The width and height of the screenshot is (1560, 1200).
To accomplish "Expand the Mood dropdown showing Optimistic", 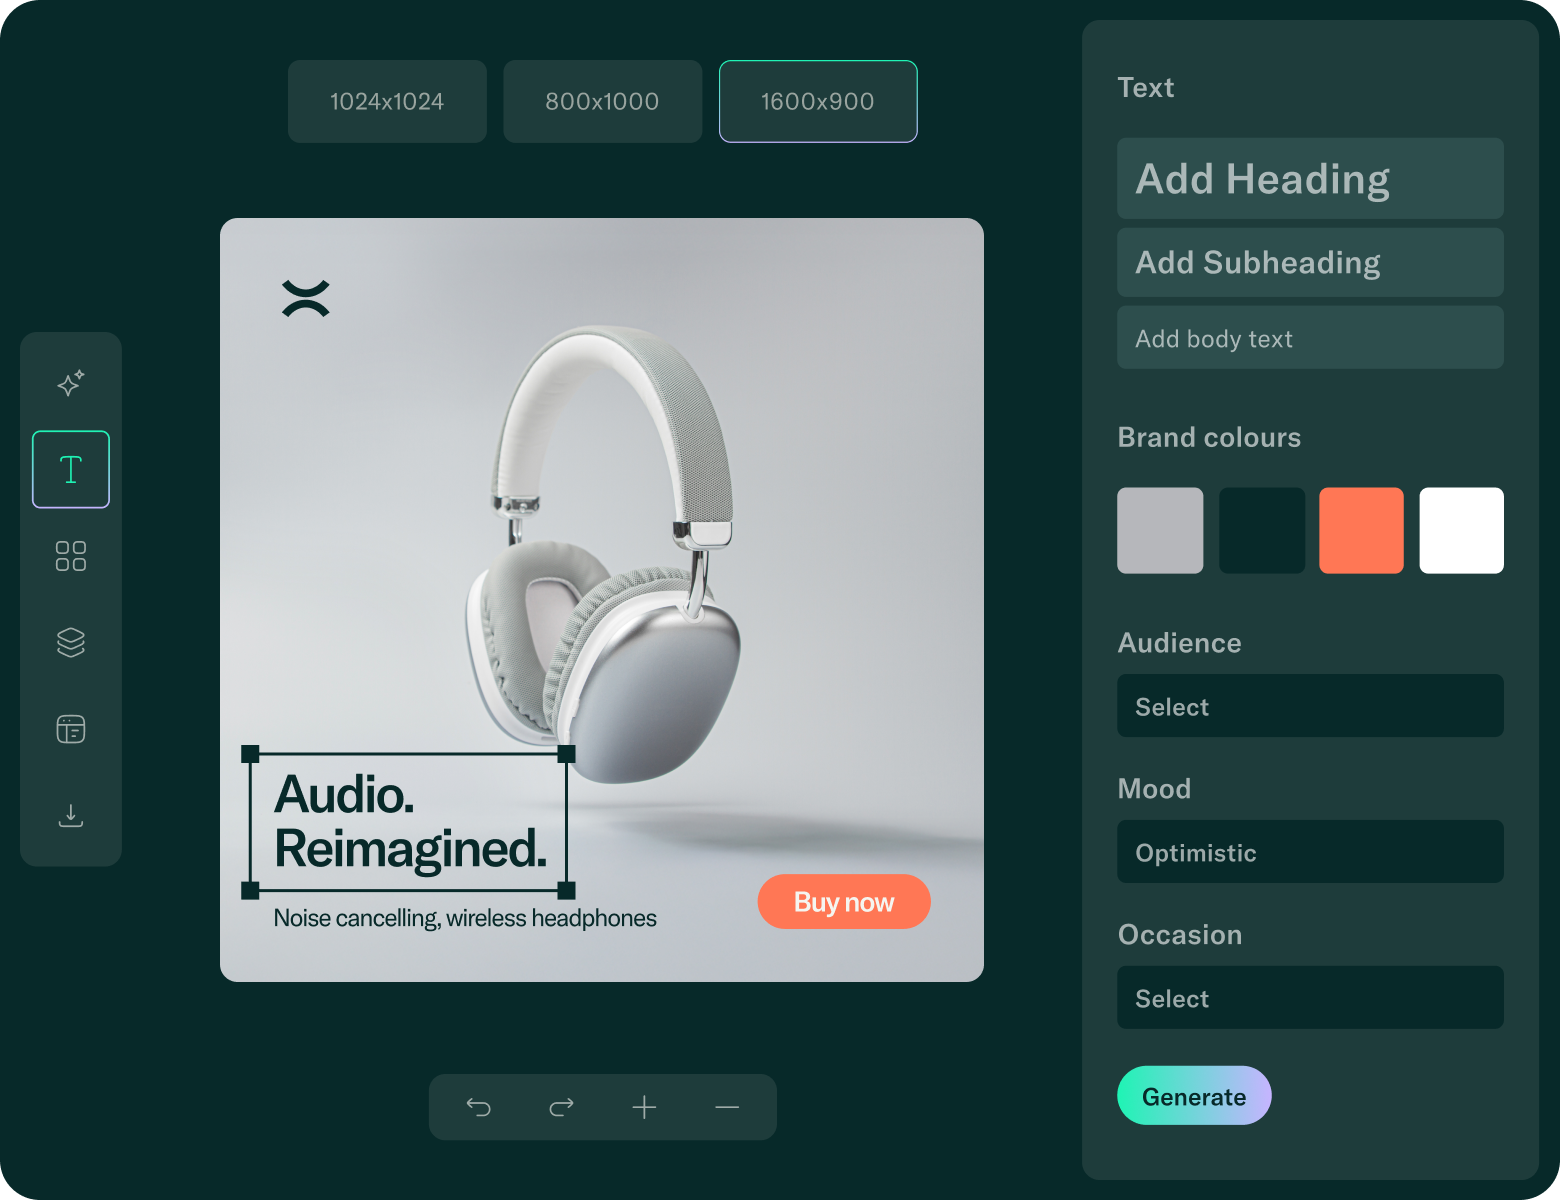I will (x=1309, y=852).
